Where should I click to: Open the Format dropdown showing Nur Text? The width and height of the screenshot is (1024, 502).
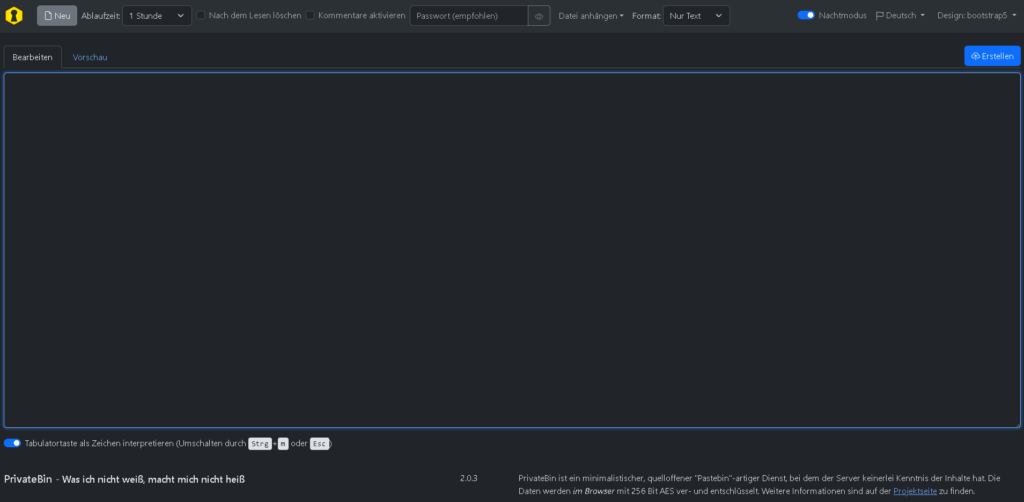696,16
